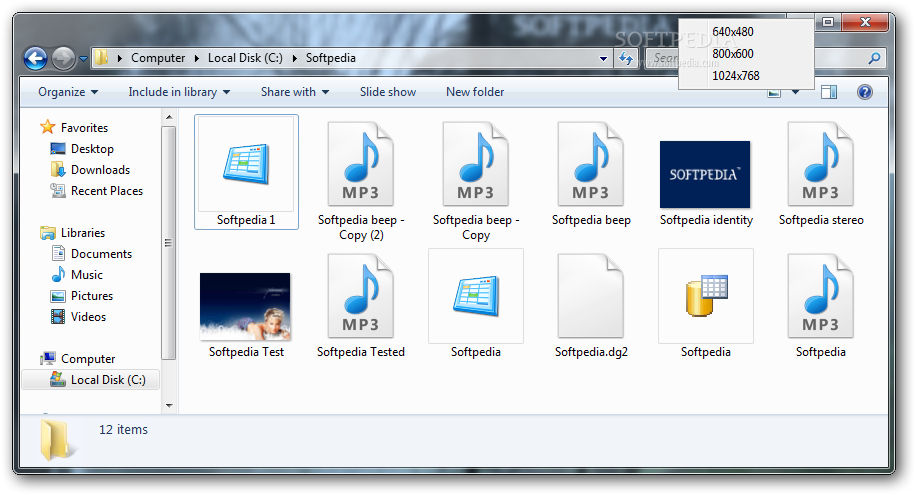Click the Favorites star icon
Image resolution: width=916 pixels, height=495 pixels.
tap(47, 127)
